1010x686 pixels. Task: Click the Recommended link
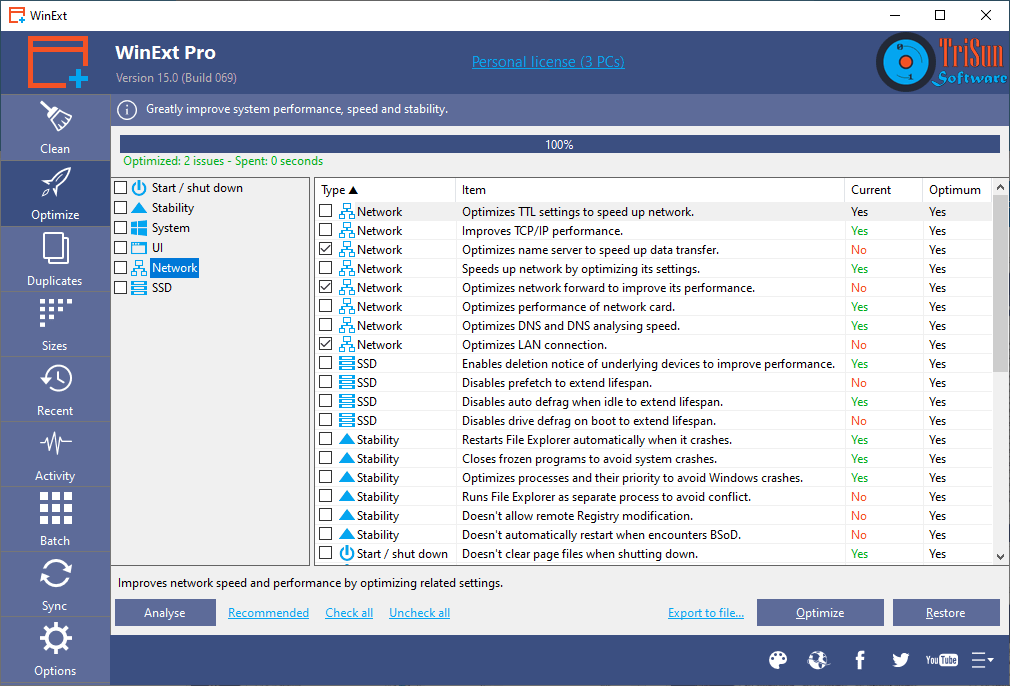269,613
